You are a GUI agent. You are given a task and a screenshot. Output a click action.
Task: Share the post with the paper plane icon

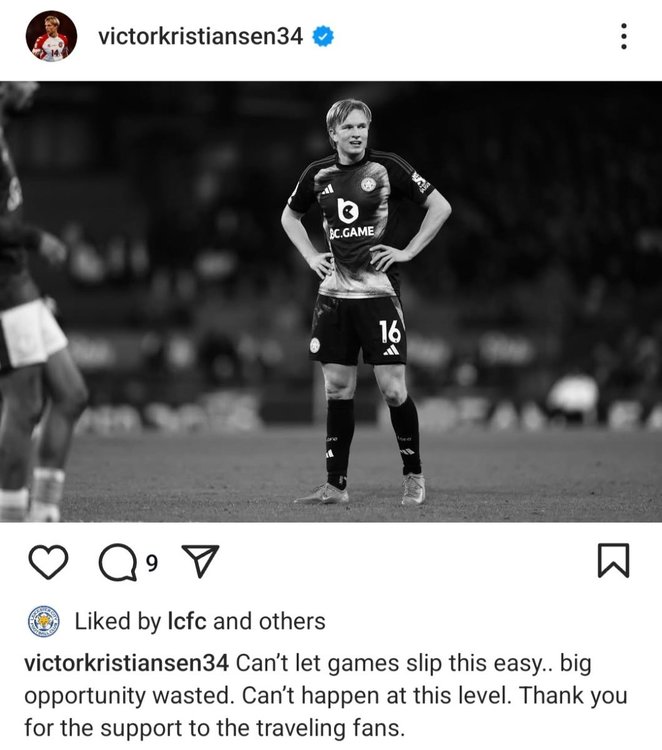201,561
